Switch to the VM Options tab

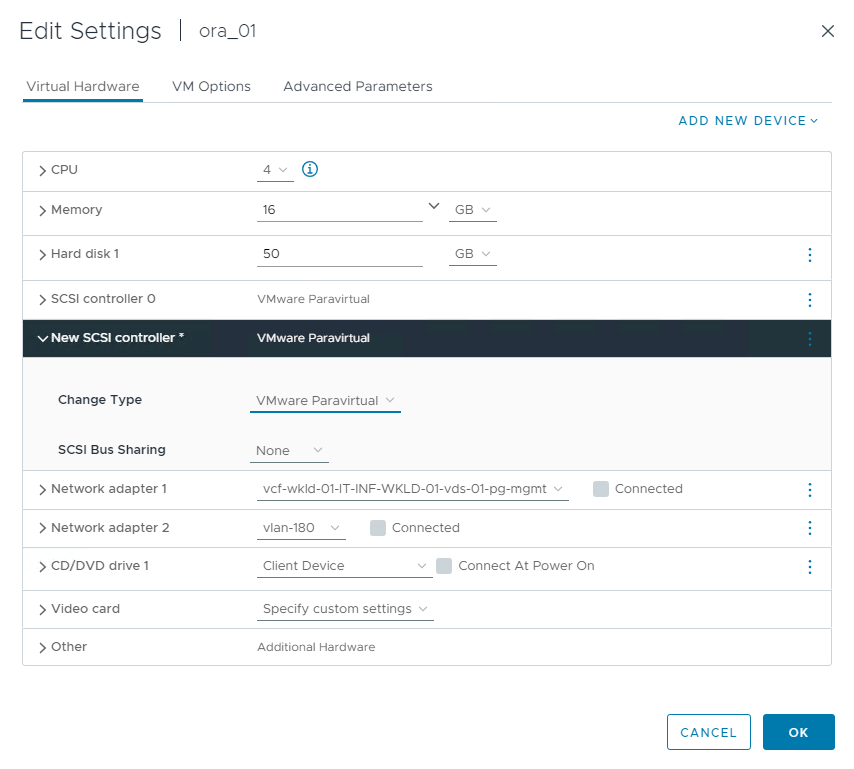point(211,87)
